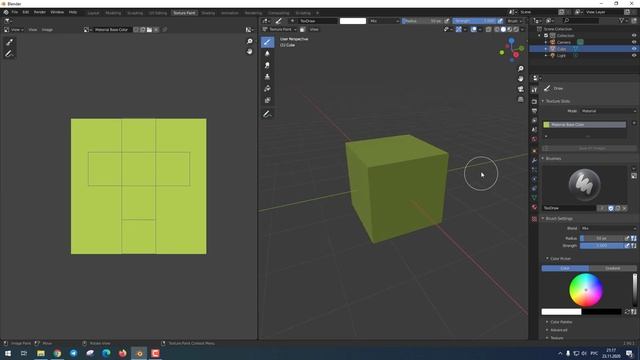Click the zoom icon in image editor
The width and height of the screenshot is (640, 360).
coord(249,41)
